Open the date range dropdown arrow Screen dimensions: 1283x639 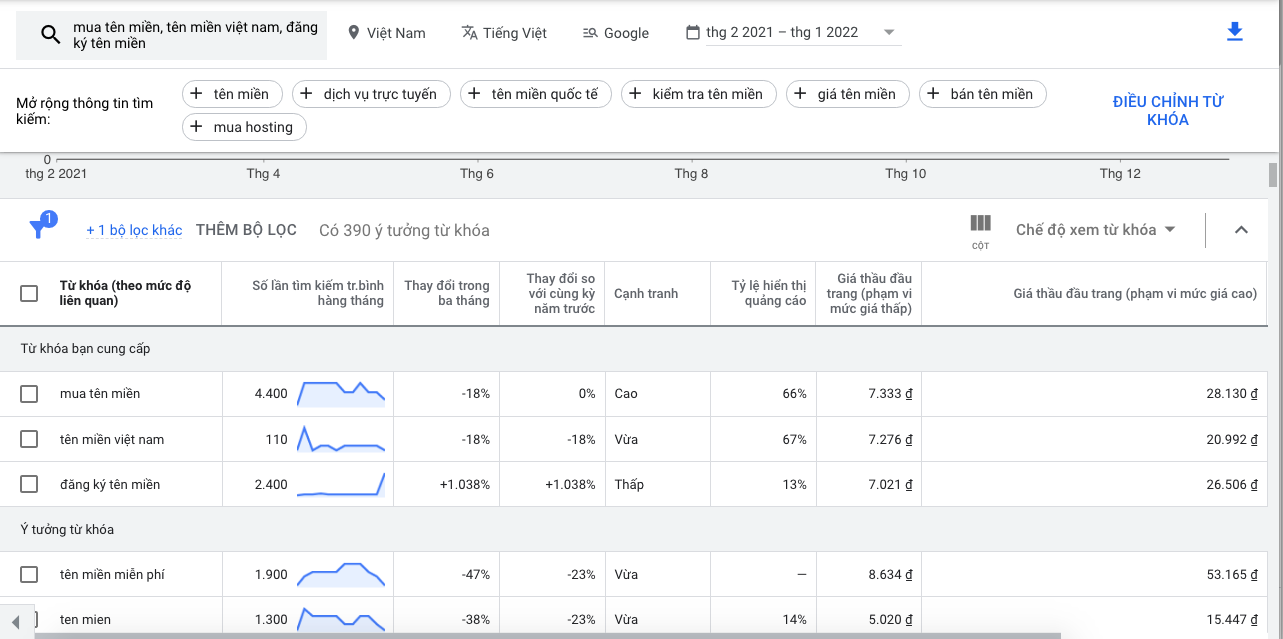click(x=889, y=33)
